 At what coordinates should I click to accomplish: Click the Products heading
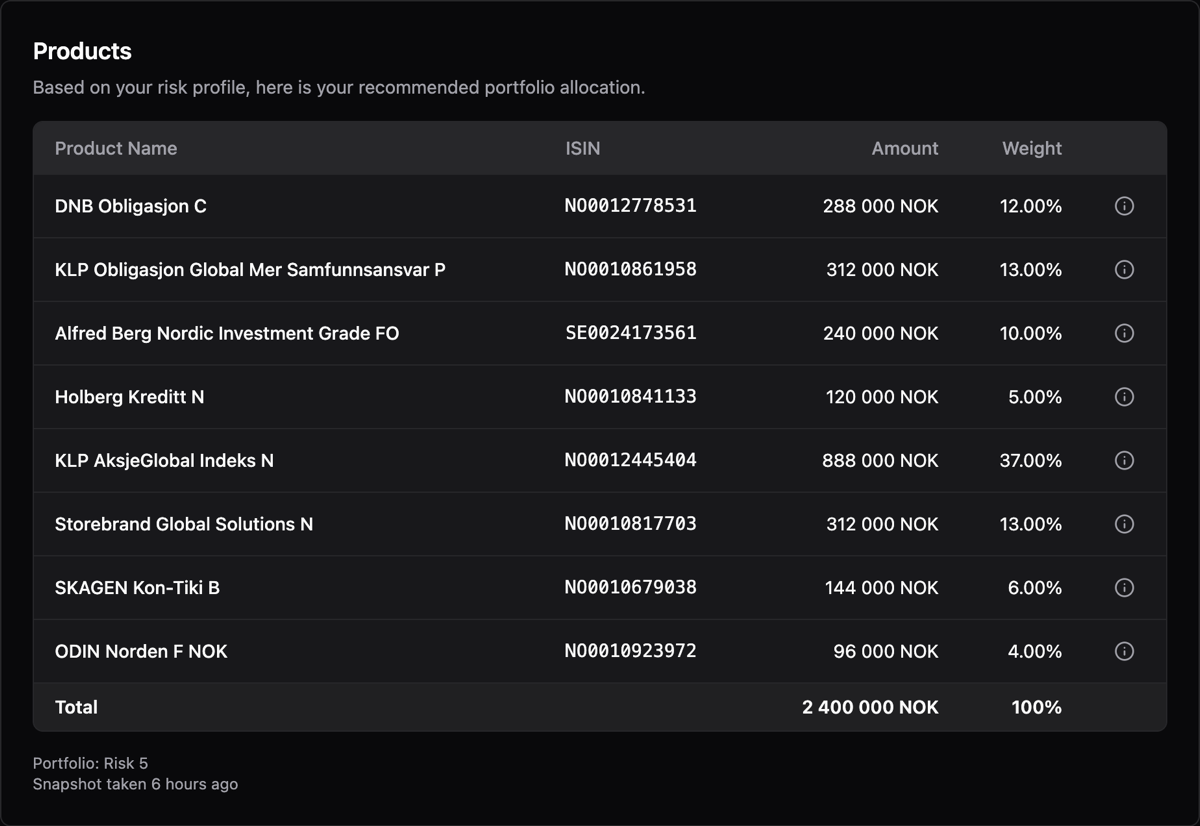point(82,51)
